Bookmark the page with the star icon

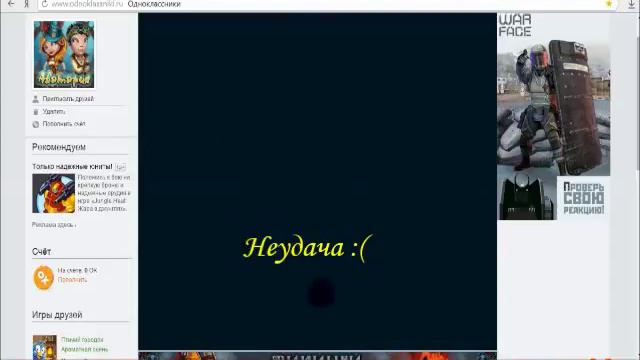(609, 4)
